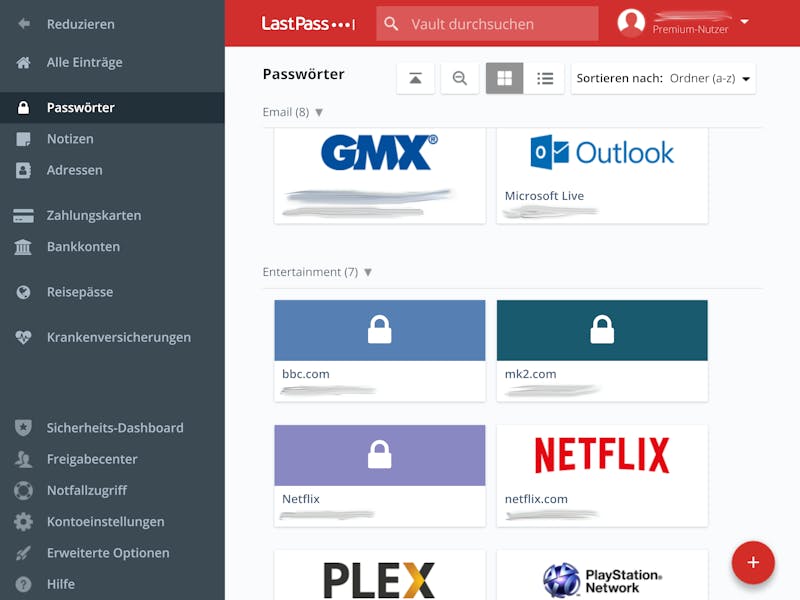Open the GMX password card
This screenshot has height=600, width=800.
[x=380, y=176]
